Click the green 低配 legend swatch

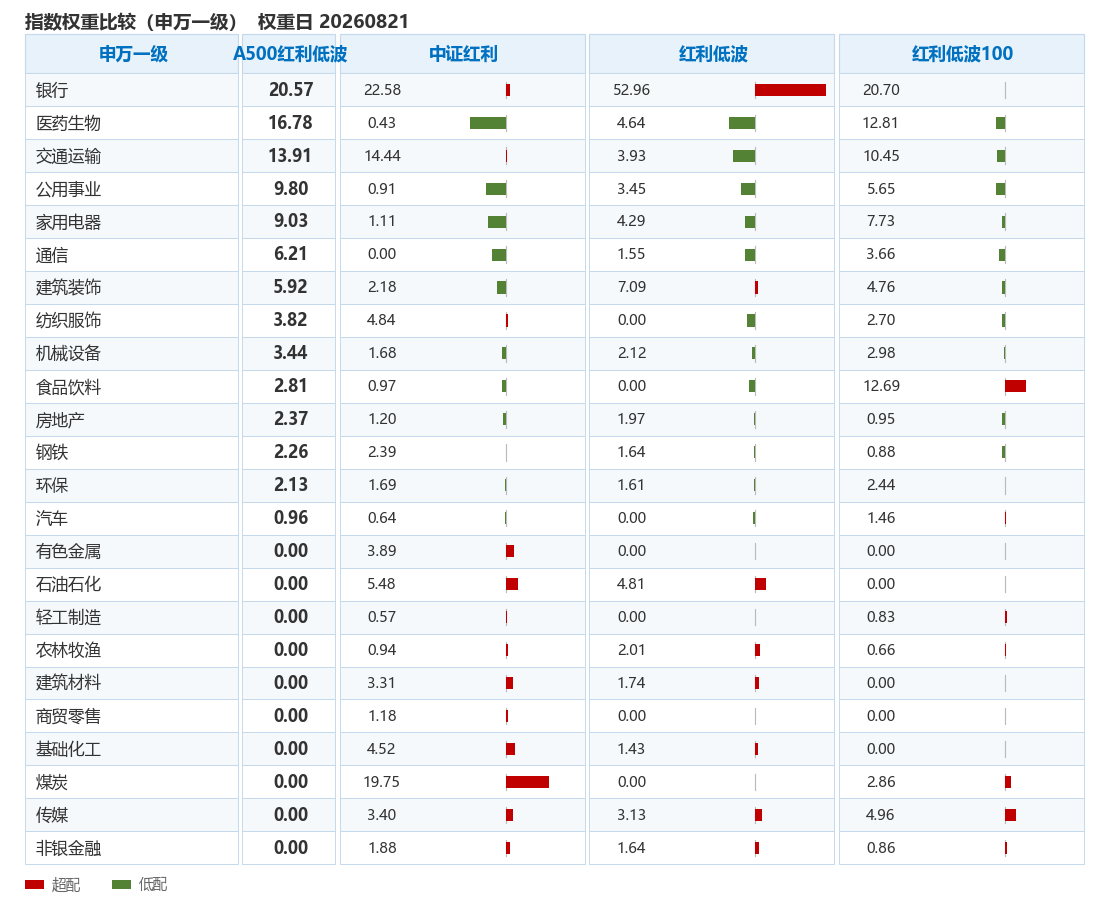[121, 884]
